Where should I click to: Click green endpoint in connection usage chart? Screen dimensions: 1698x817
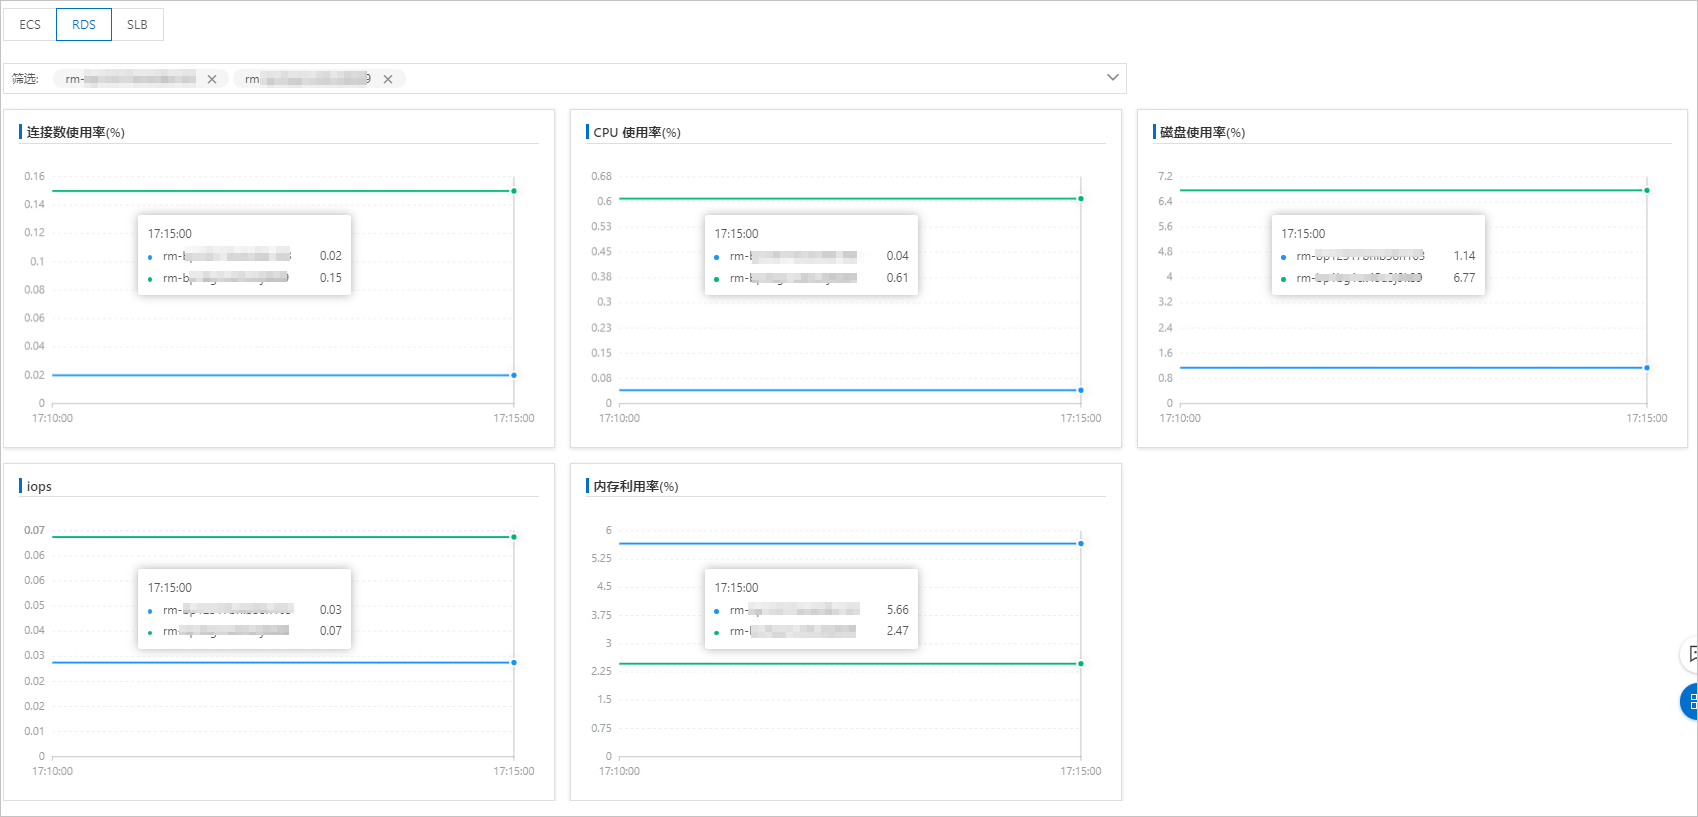click(514, 191)
